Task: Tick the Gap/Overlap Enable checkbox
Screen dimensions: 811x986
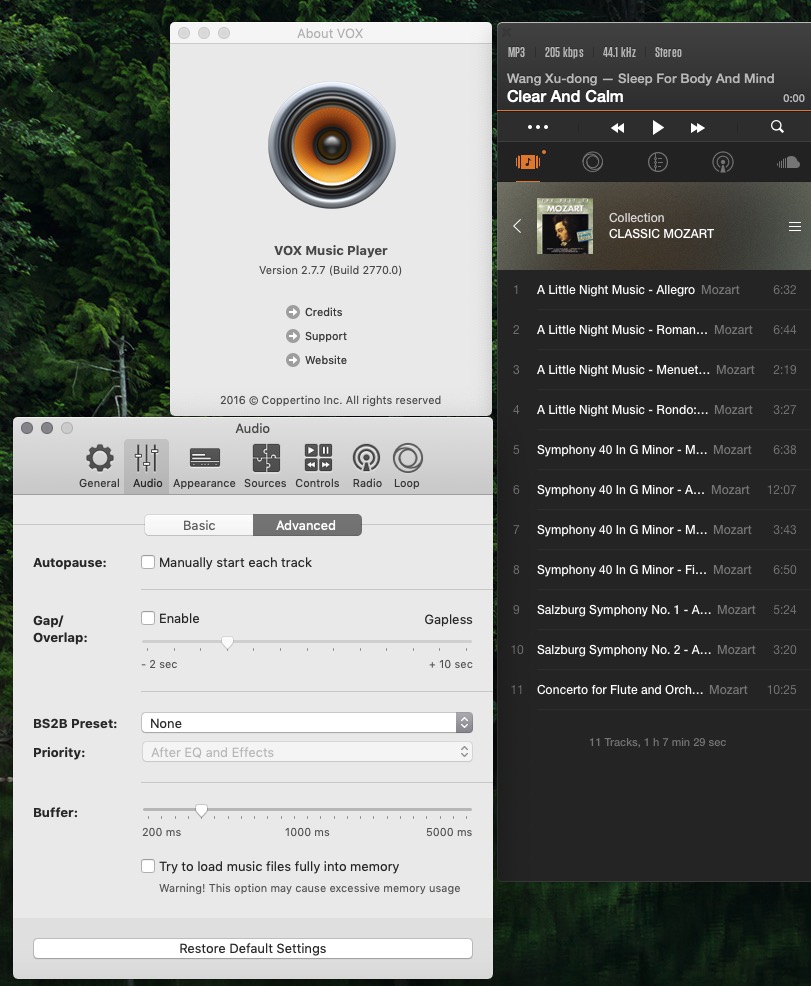Action: pyautogui.click(x=148, y=618)
